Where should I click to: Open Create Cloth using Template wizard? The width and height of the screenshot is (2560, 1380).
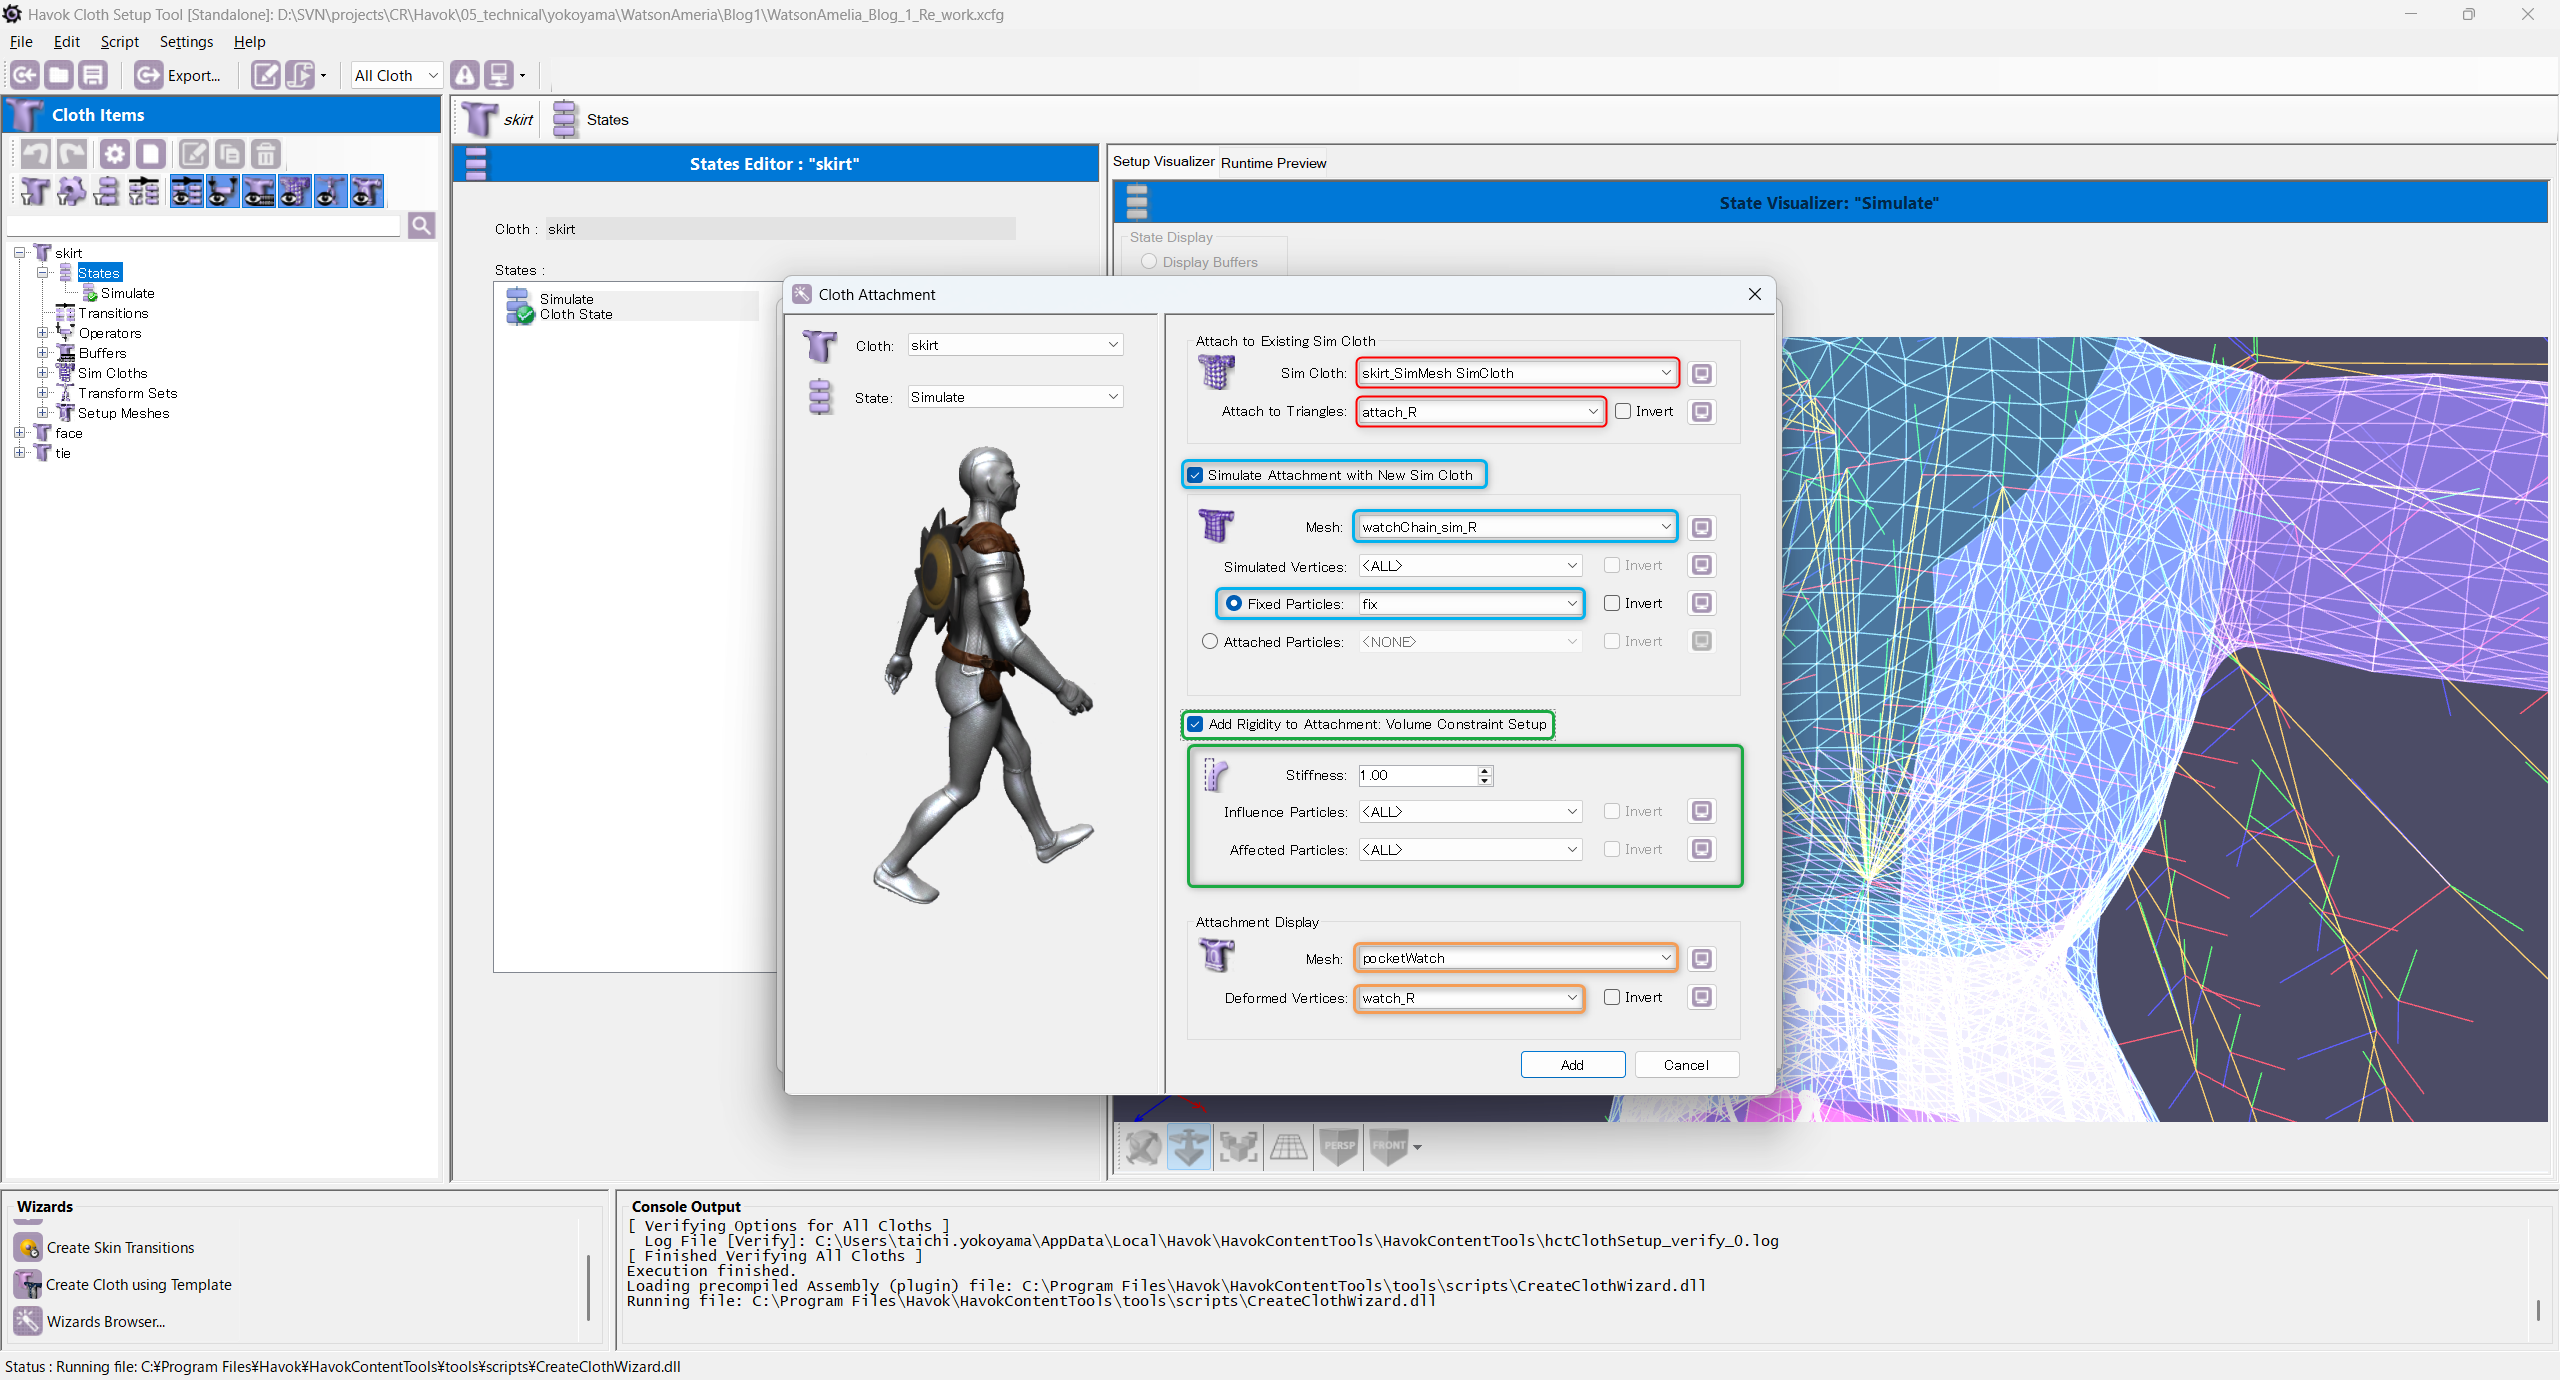pos(123,1284)
